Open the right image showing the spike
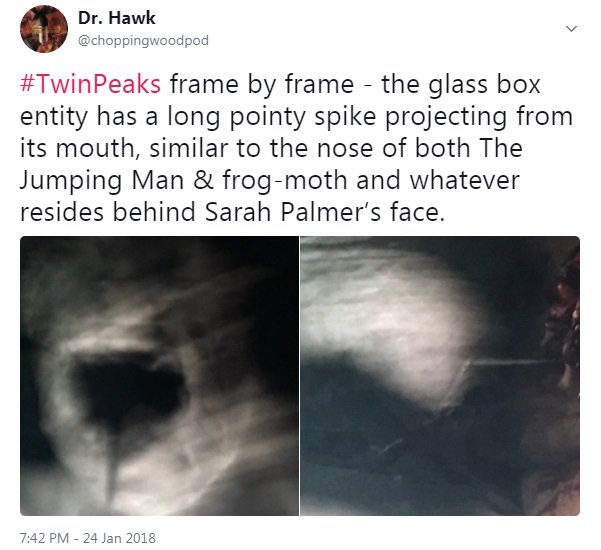The height and width of the screenshot is (550, 601). pyautogui.click(x=440, y=376)
